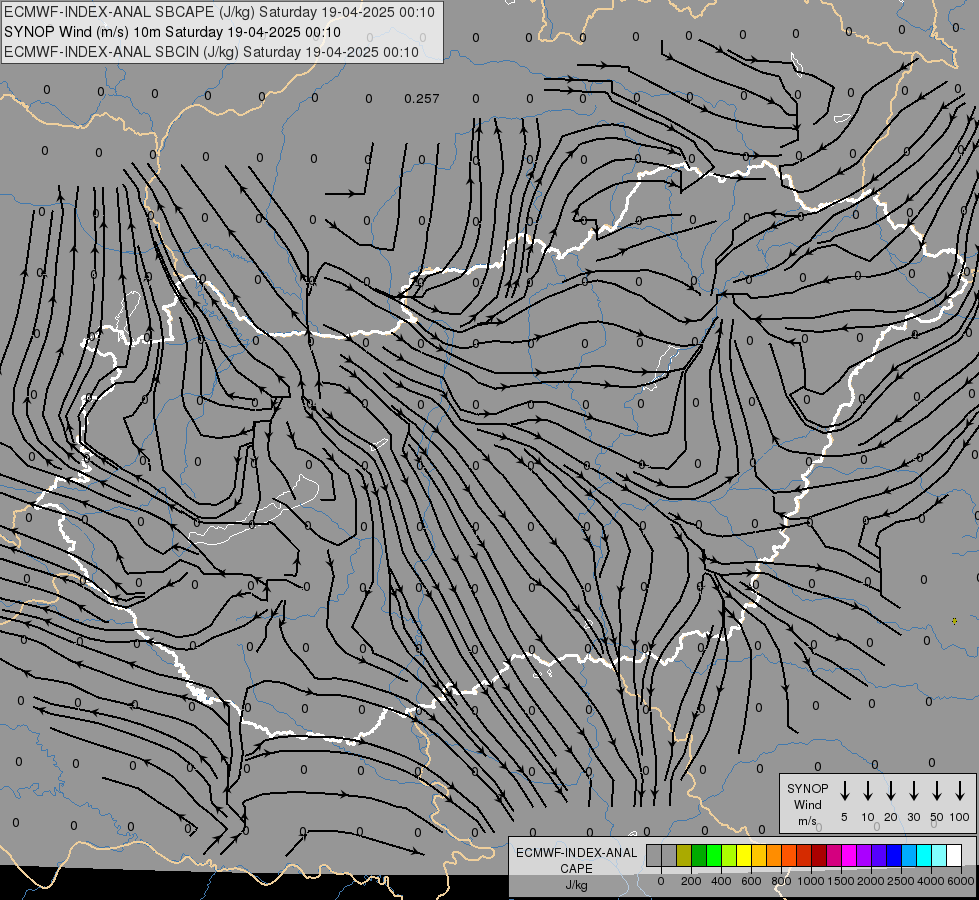Pick the dark green CAPE legend swatch

click(x=699, y=855)
